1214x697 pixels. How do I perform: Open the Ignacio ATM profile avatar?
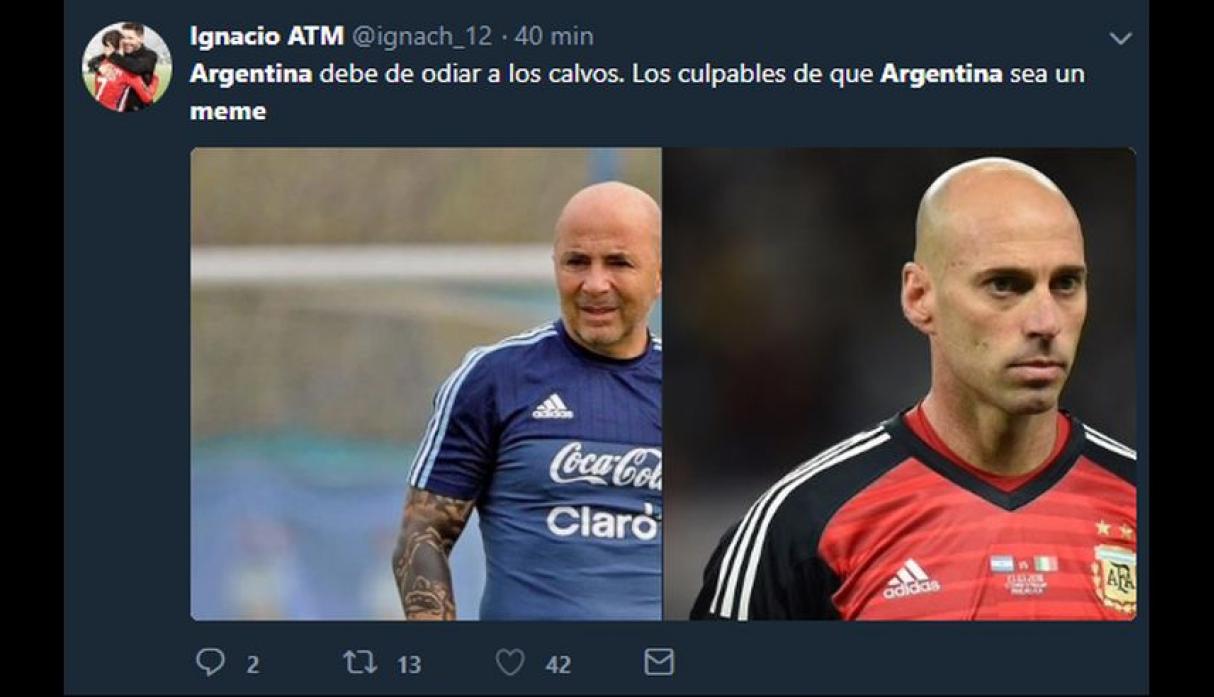127,66
